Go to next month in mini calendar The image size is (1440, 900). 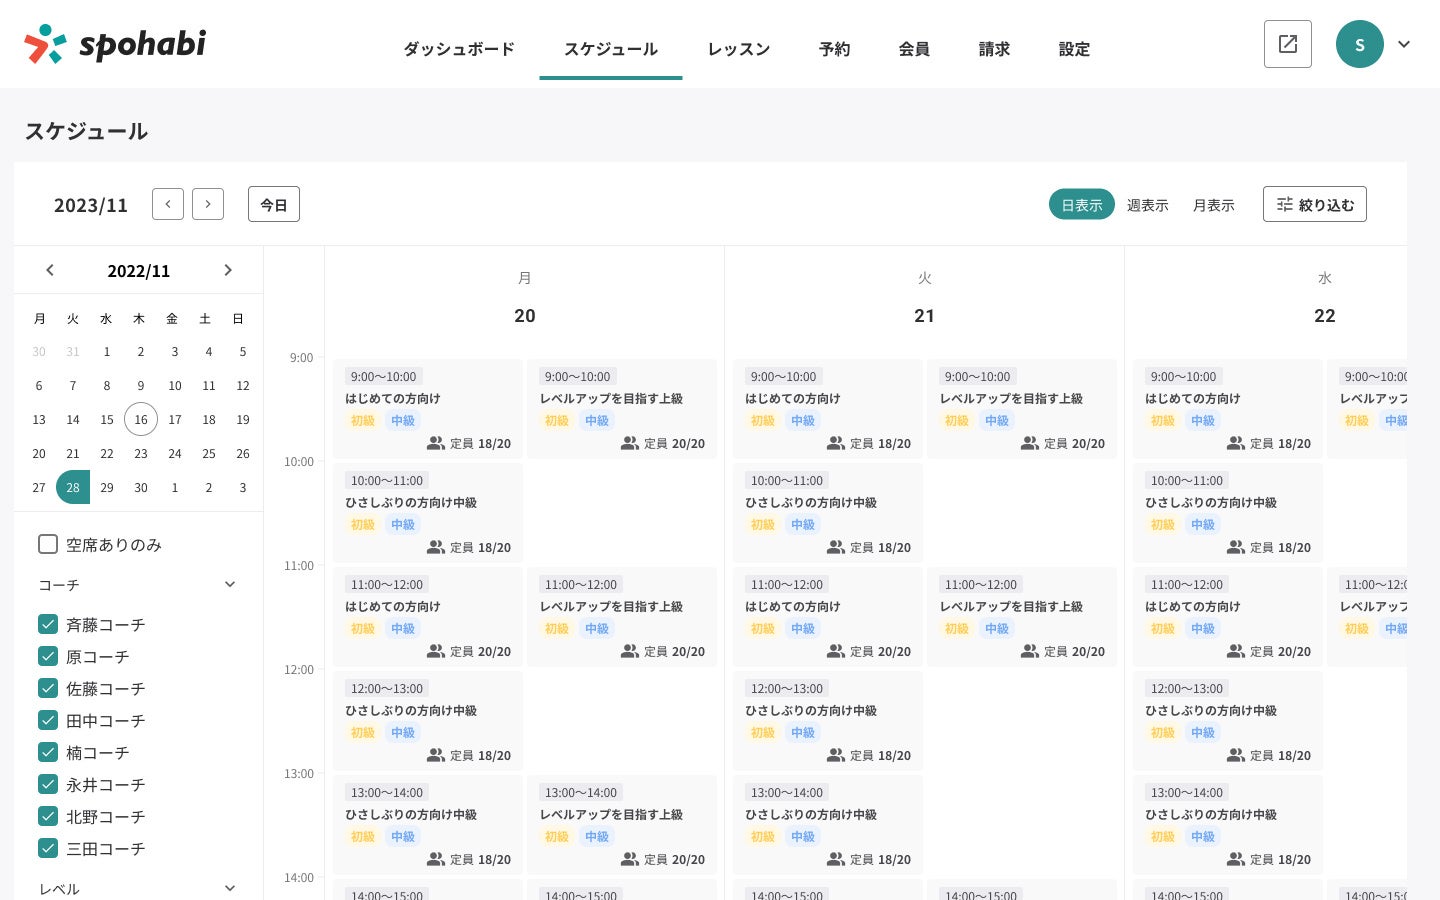coord(228,270)
